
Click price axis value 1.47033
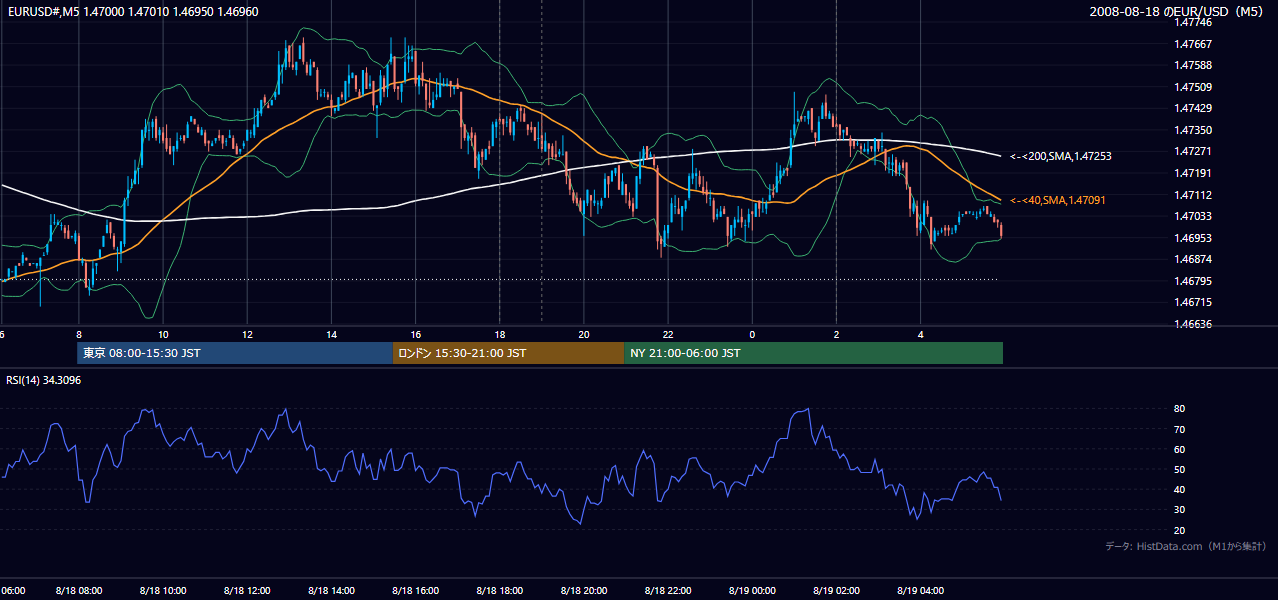click(x=1193, y=216)
